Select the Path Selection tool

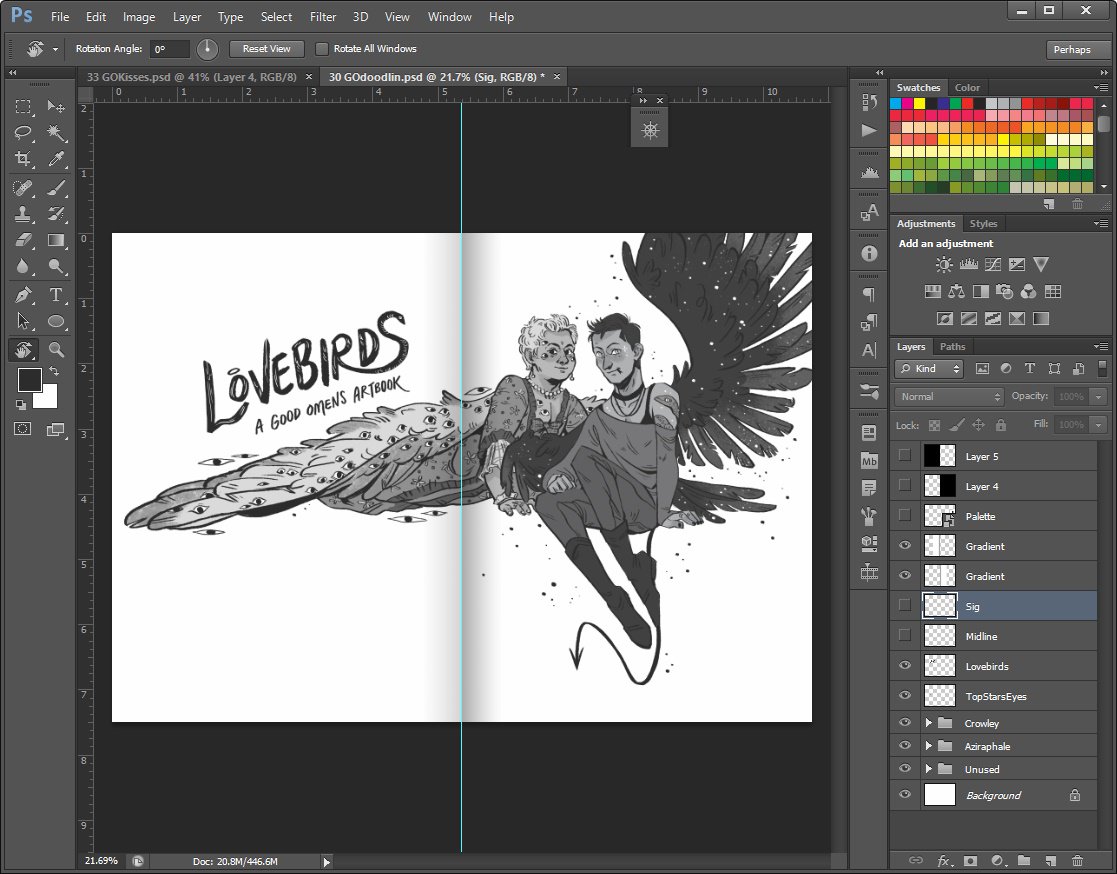click(23, 321)
